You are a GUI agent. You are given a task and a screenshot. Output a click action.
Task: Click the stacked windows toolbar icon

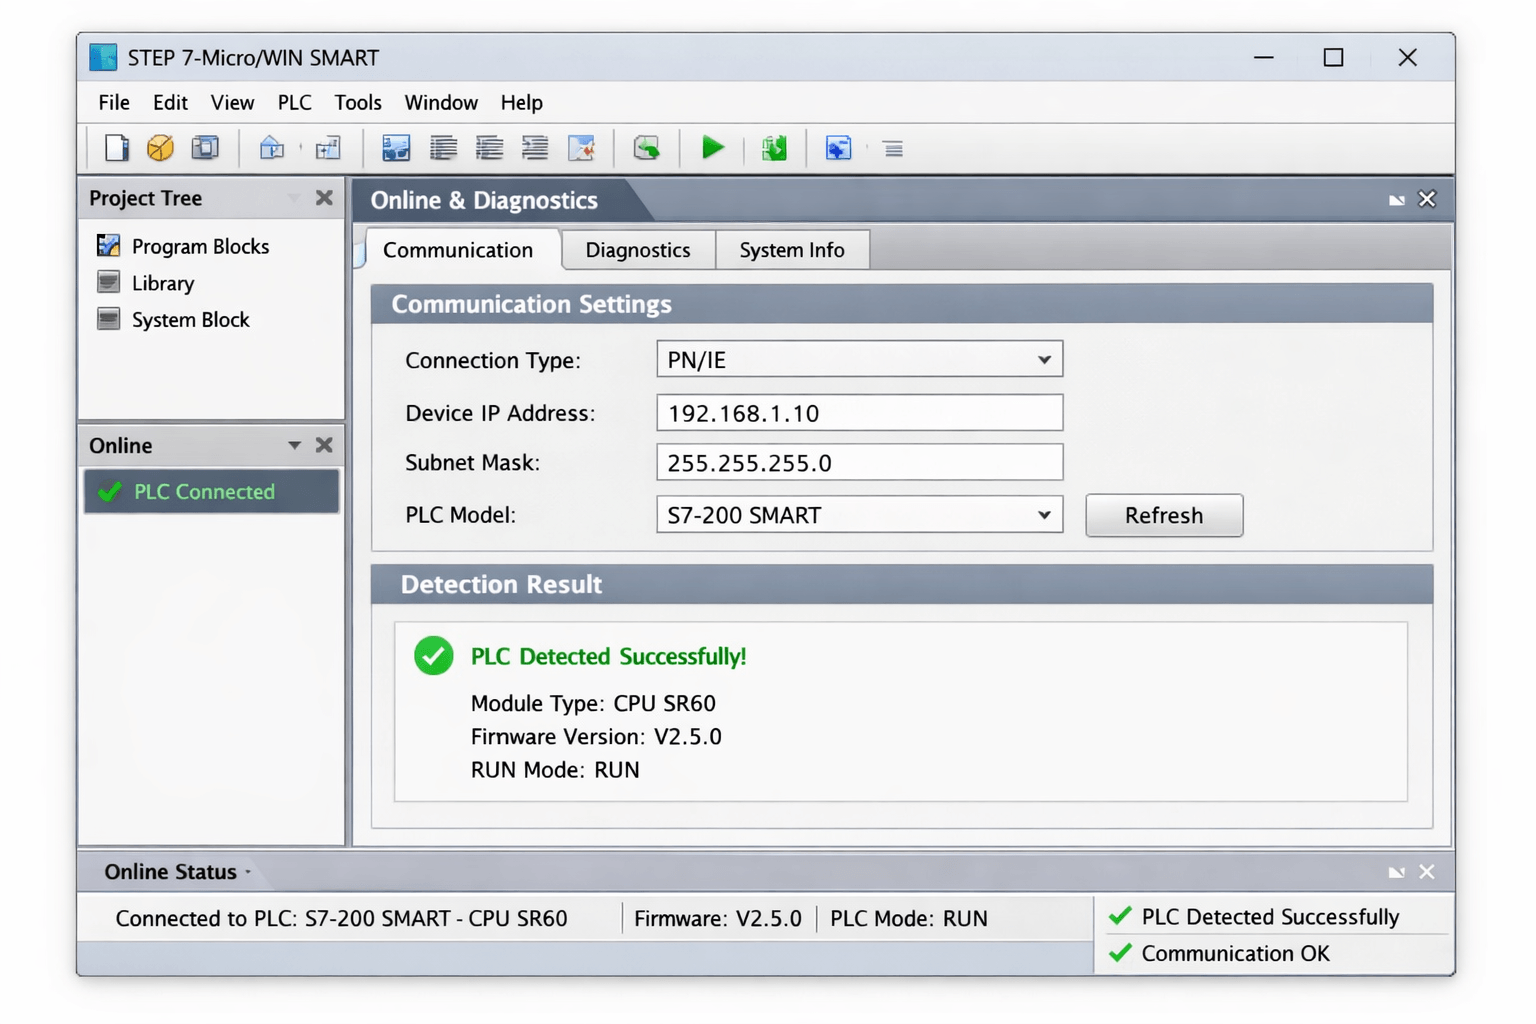pos(205,148)
